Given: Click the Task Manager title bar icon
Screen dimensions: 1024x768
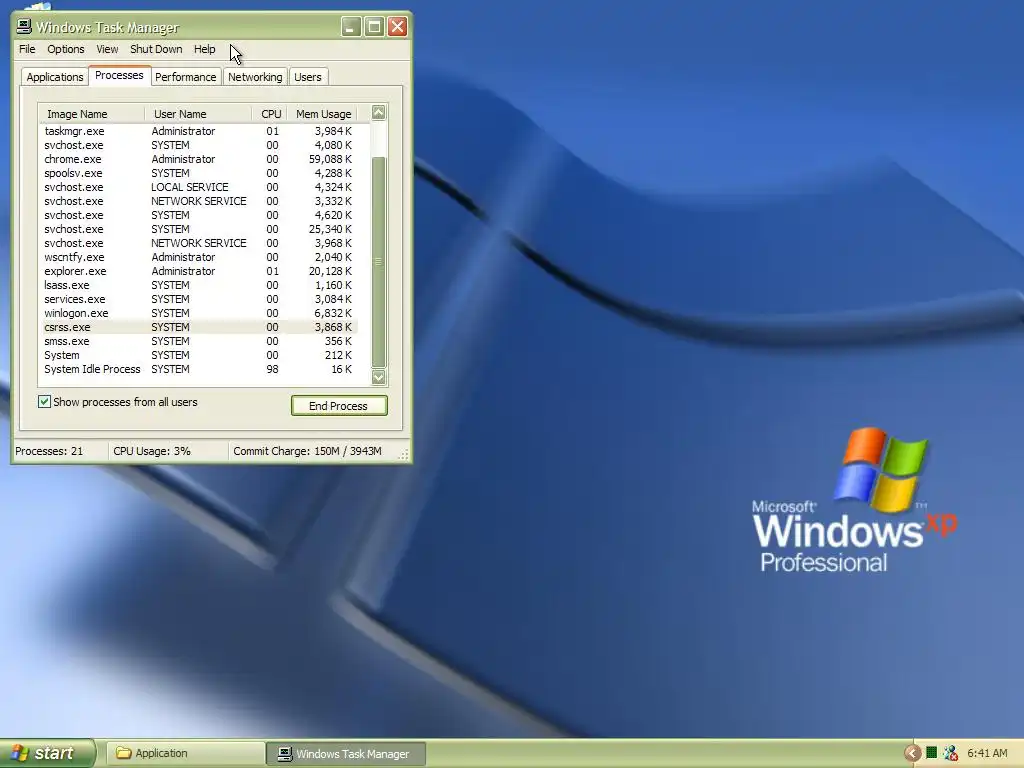Looking at the screenshot, I should [x=24, y=26].
